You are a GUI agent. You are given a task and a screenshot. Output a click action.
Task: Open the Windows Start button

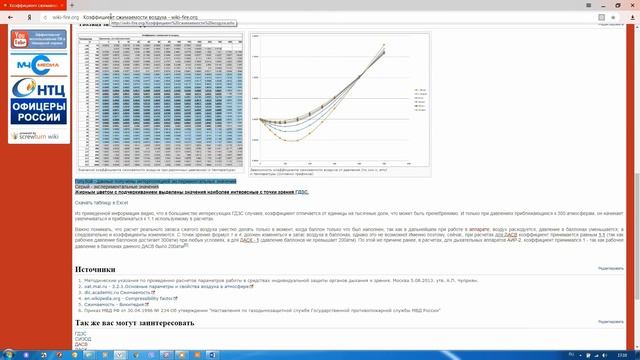click(8, 355)
